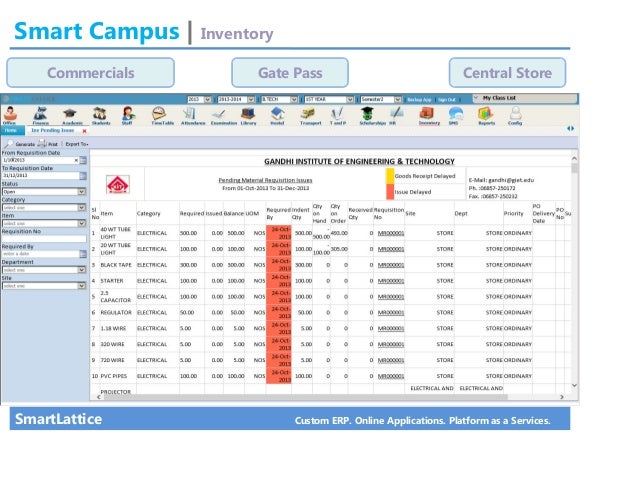Open MR000001 link in 40 WT TUBE LIGHT row
Viewport: 638px width, 493px height.
[391, 233]
